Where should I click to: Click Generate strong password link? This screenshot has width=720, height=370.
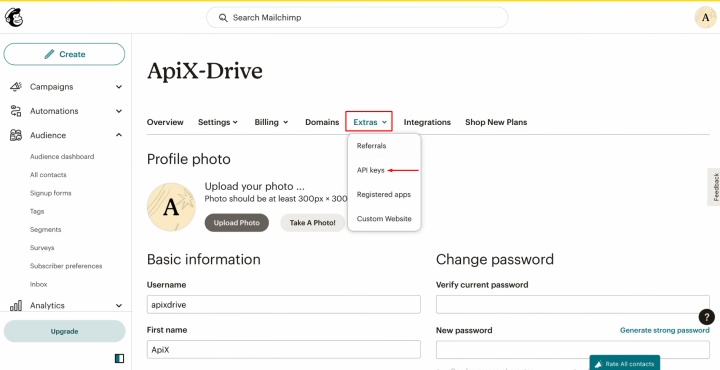tap(664, 330)
